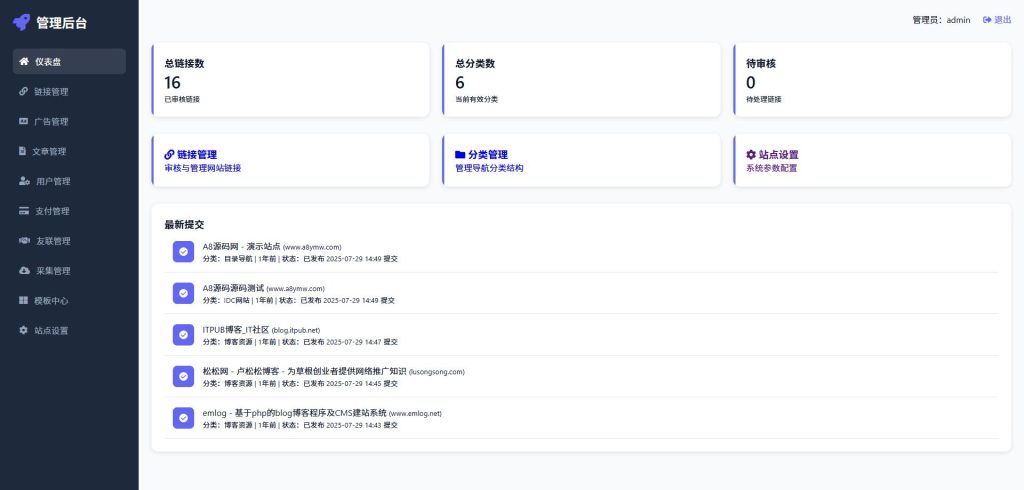The height and width of the screenshot is (490, 1024).
Task: Click the document icon beside 文章管理
Action: [22, 151]
